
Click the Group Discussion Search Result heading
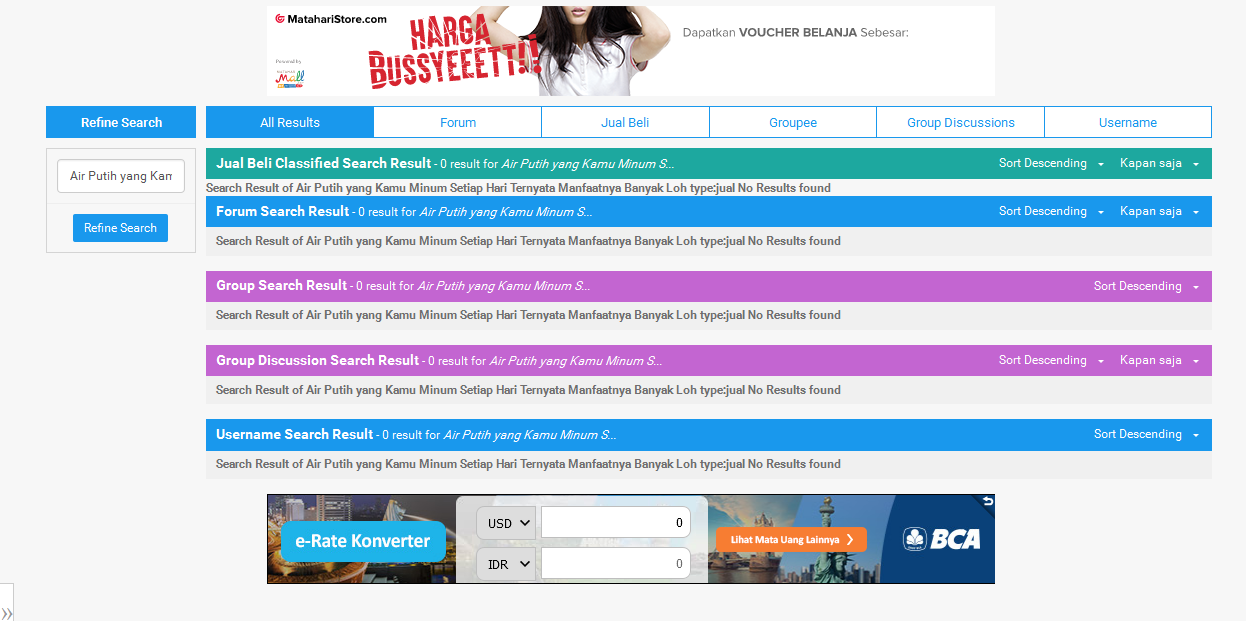click(x=318, y=360)
